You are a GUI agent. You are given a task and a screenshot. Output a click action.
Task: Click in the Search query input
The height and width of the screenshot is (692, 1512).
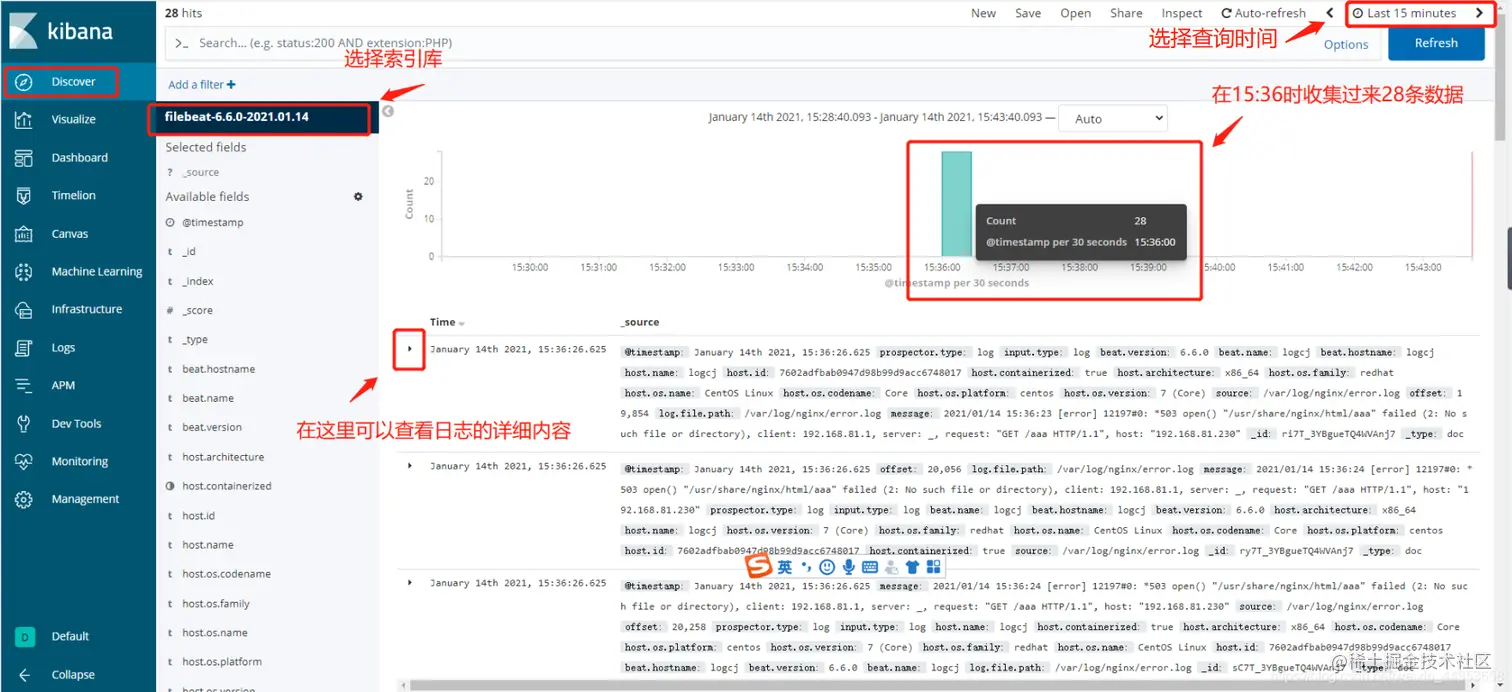pos(738,43)
